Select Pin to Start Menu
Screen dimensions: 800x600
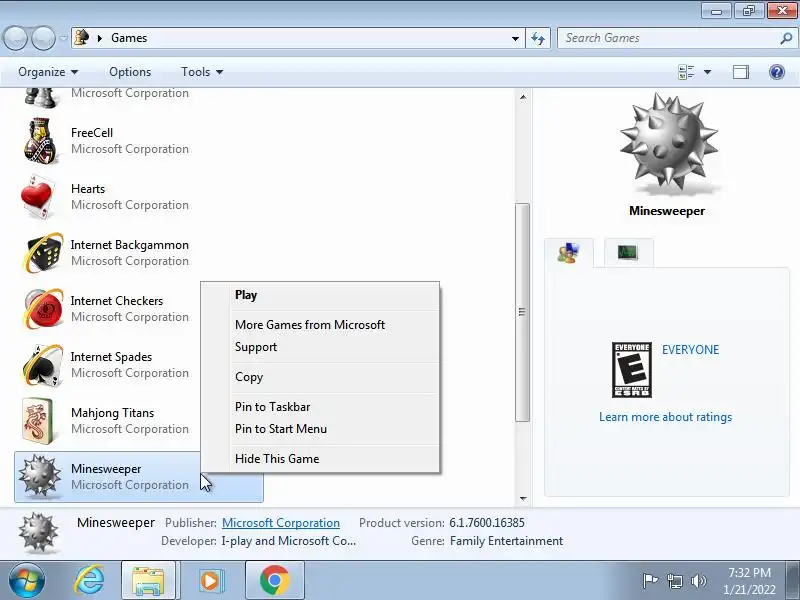(x=320, y=429)
